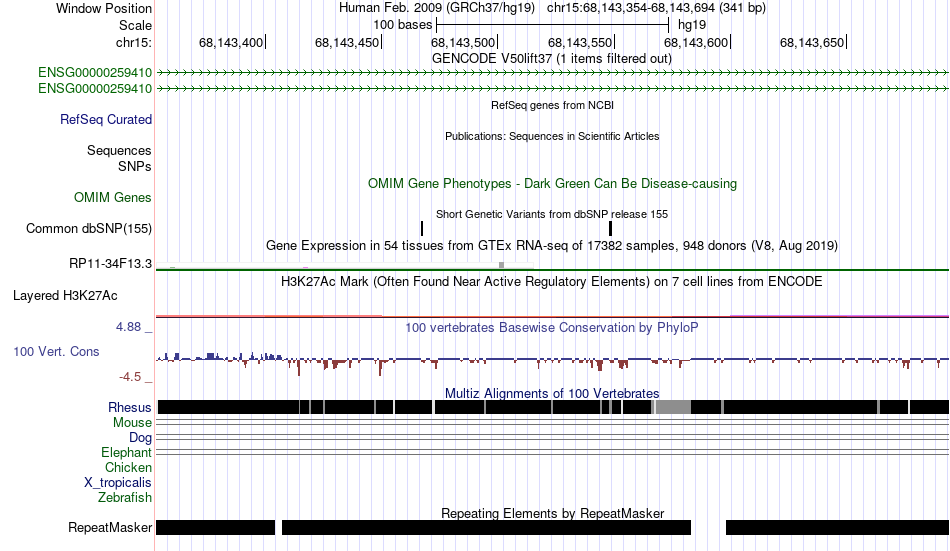Select first ENSG00000259410 gene label
The height and width of the screenshot is (551, 950).
pyautogui.click(x=95, y=73)
